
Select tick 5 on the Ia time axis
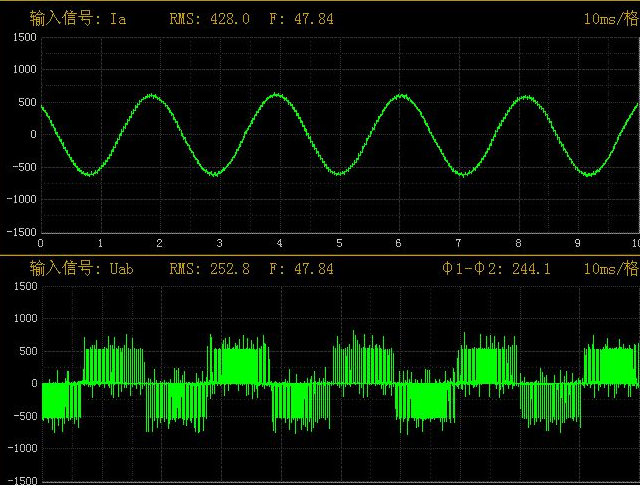click(339, 243)
